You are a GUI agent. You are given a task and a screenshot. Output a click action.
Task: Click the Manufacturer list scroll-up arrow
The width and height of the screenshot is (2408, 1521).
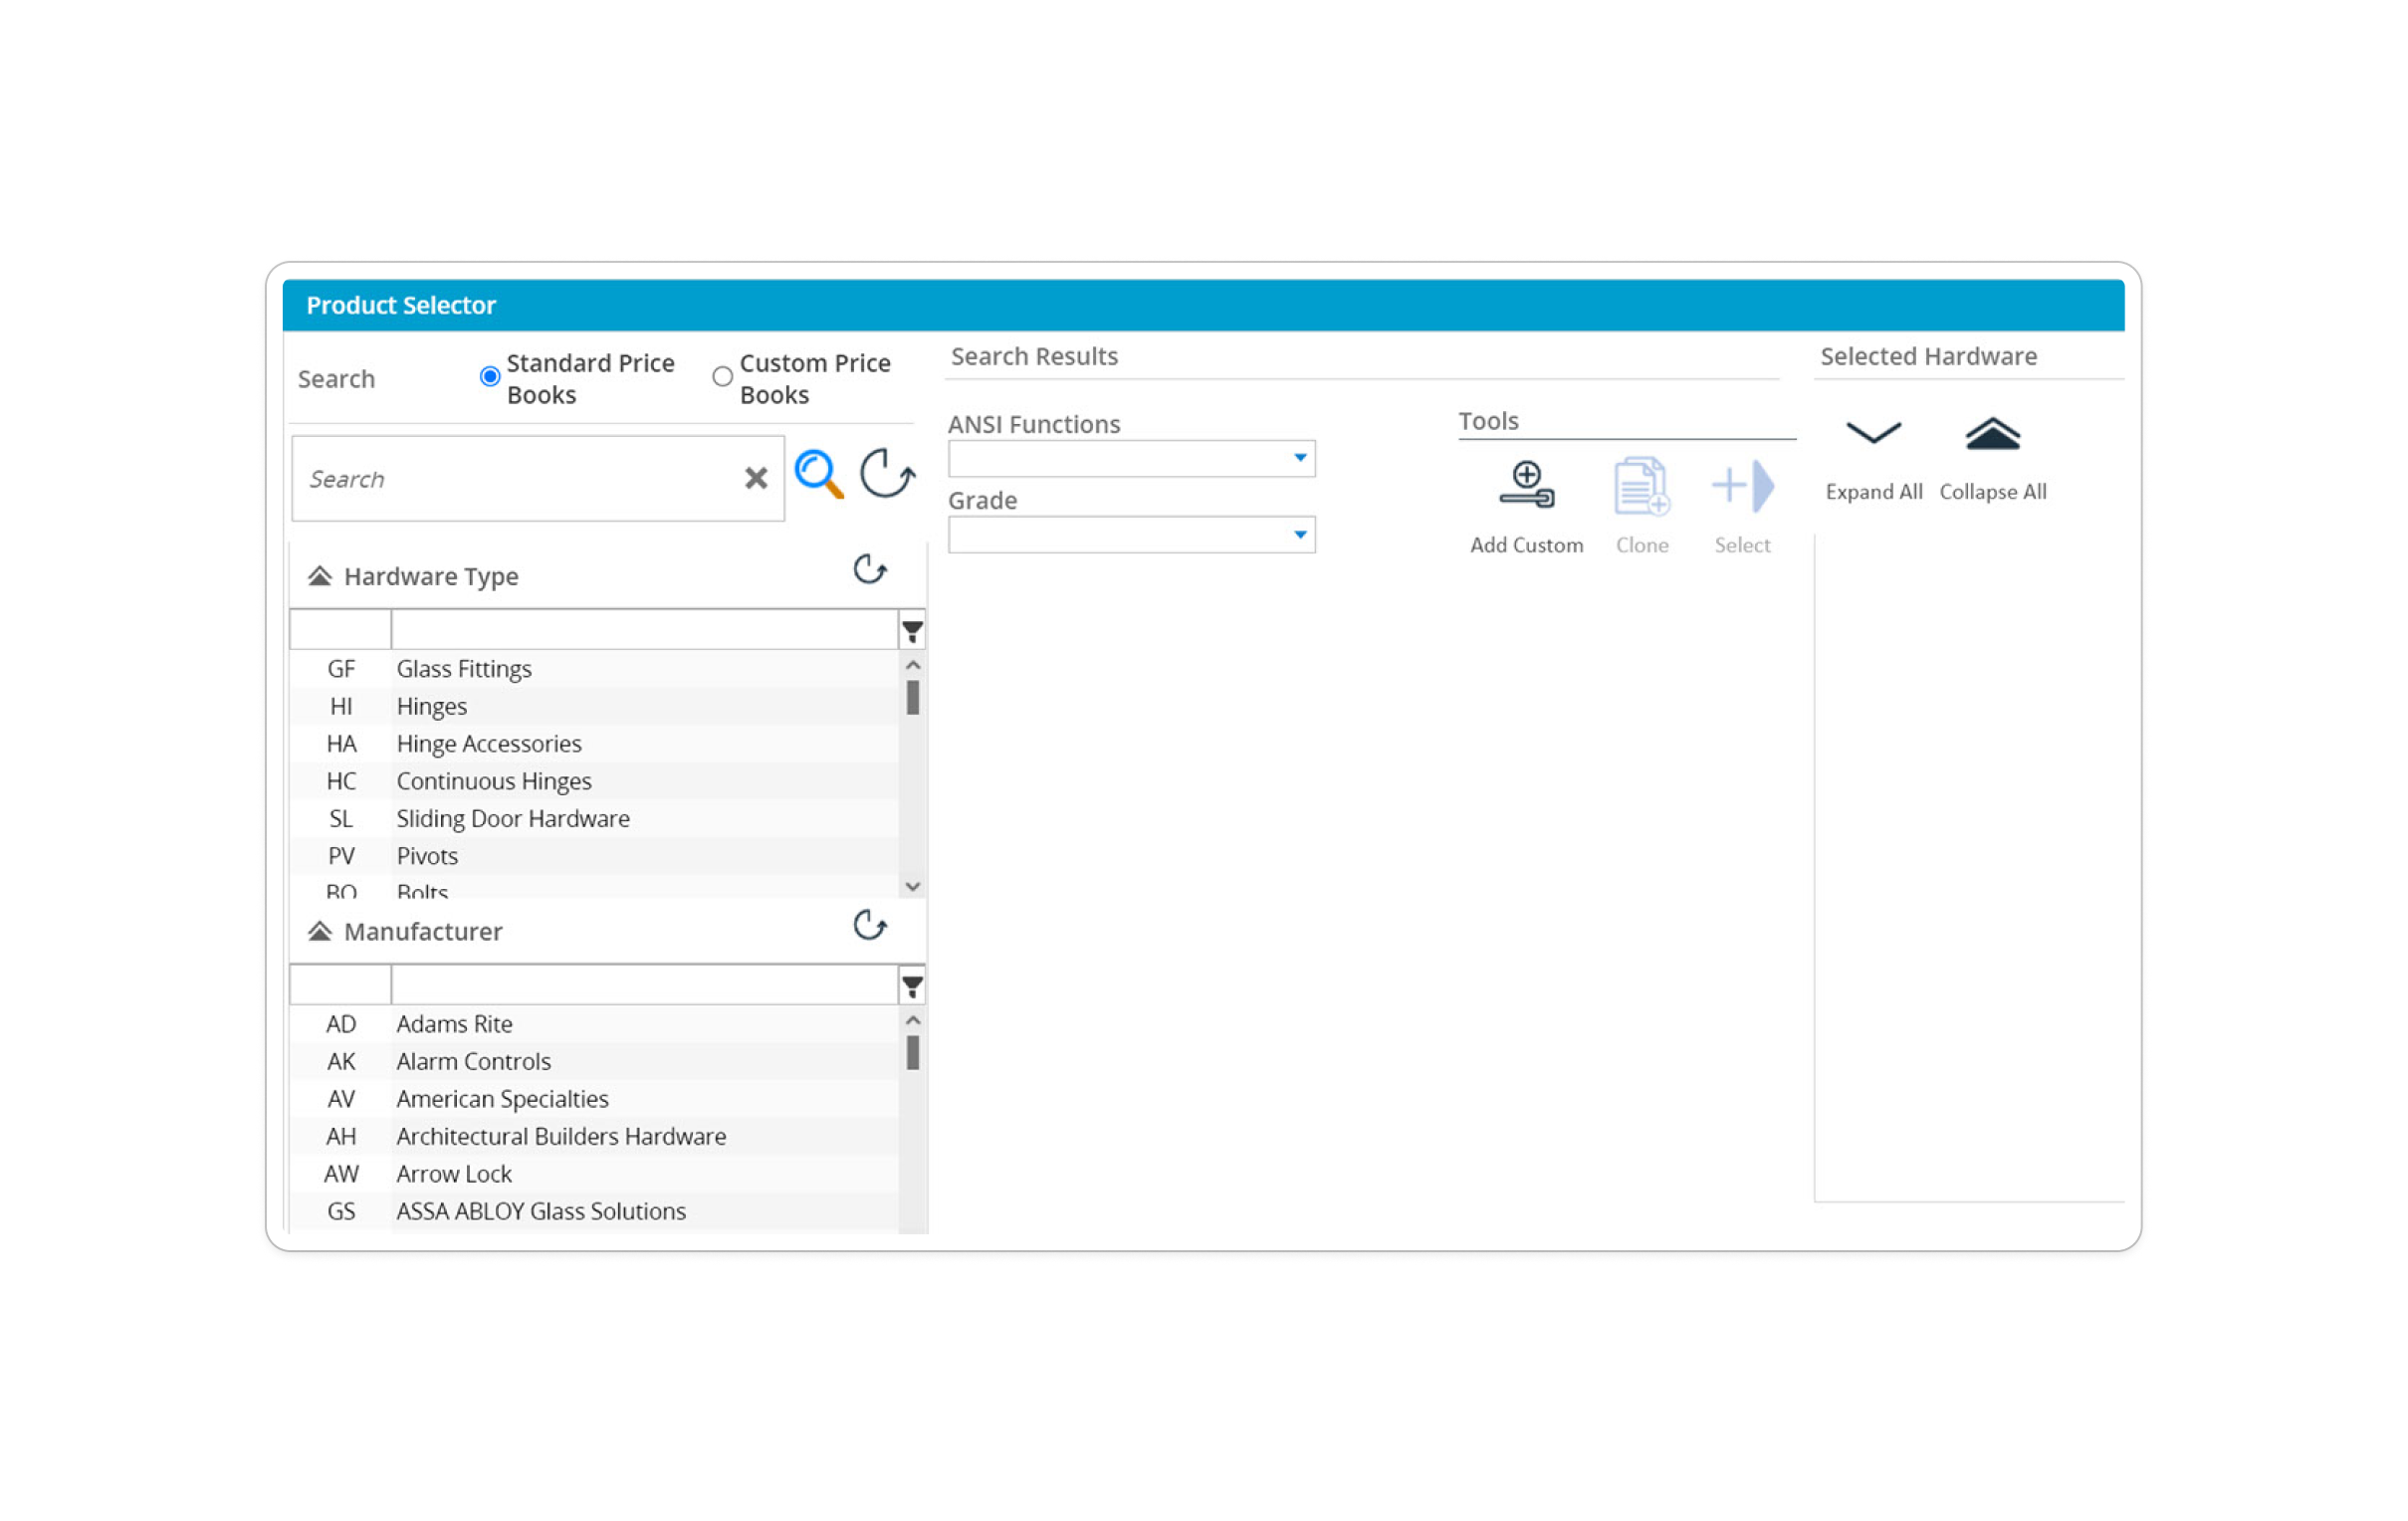pyautogui.click(x=912, y=1021)
